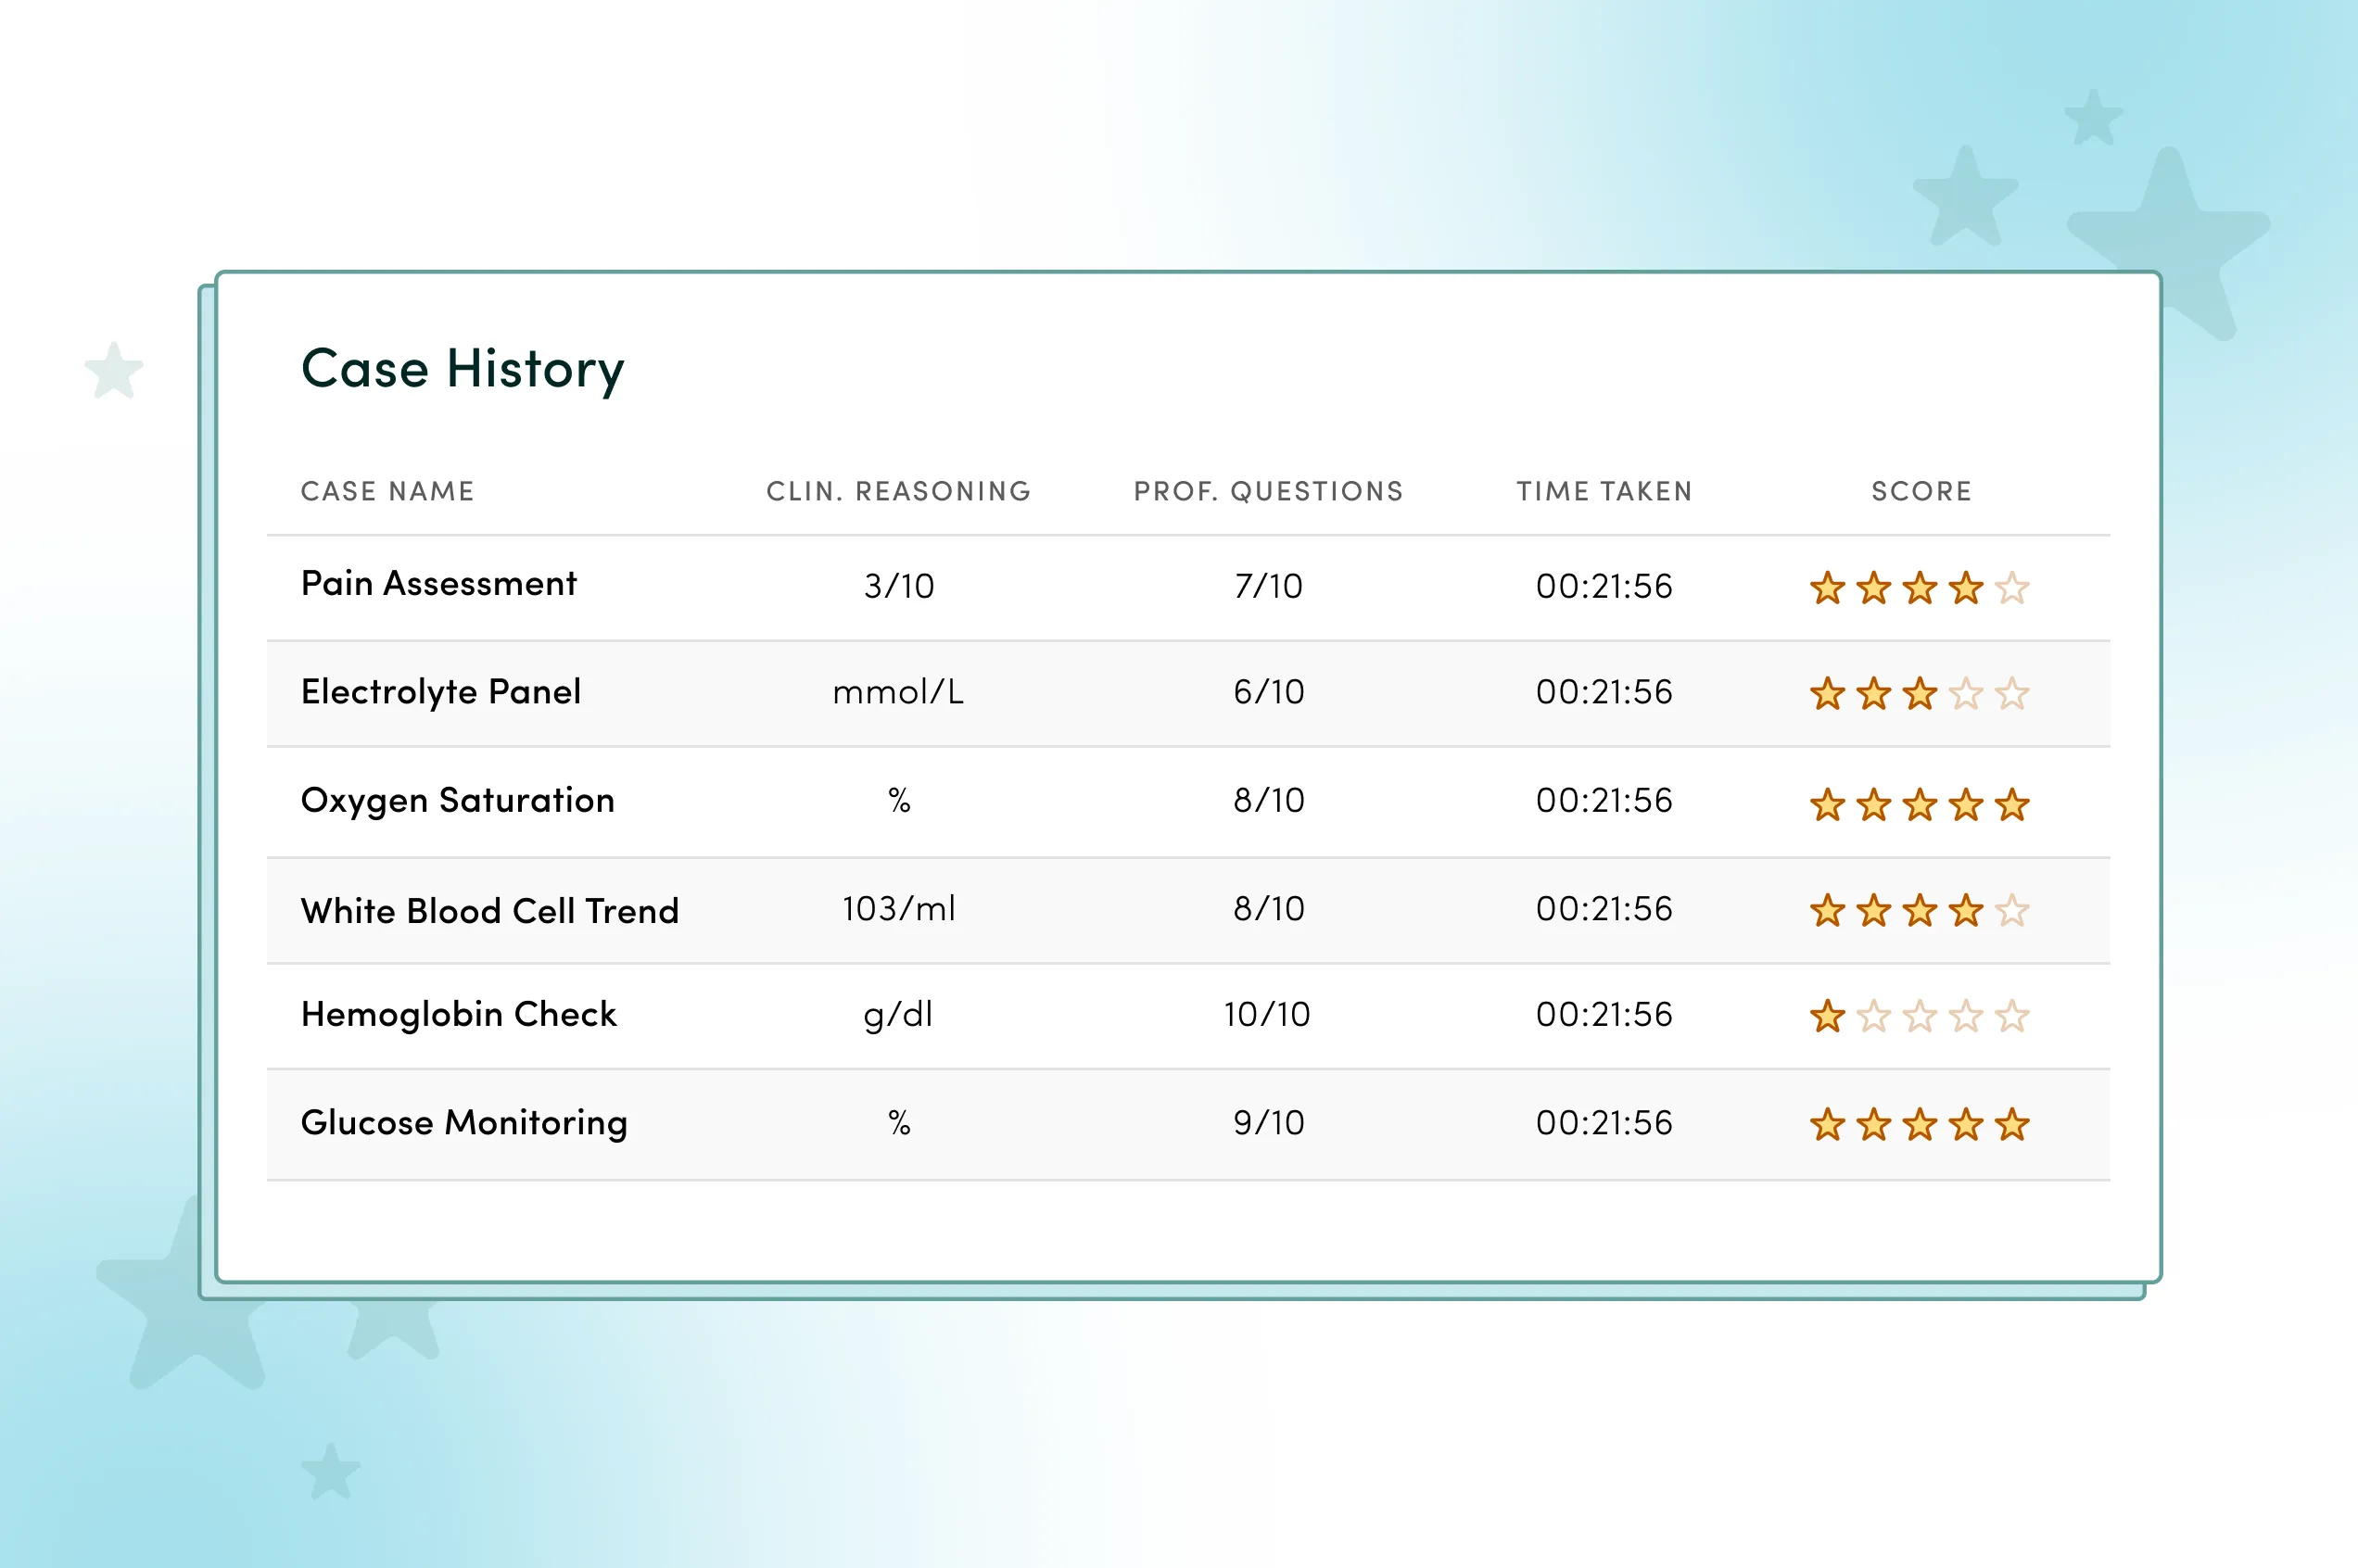The width and height of the screenshot is (2358, 1568).
Task: Sort by Prof. Questions column header
Action: point(1268,491)
